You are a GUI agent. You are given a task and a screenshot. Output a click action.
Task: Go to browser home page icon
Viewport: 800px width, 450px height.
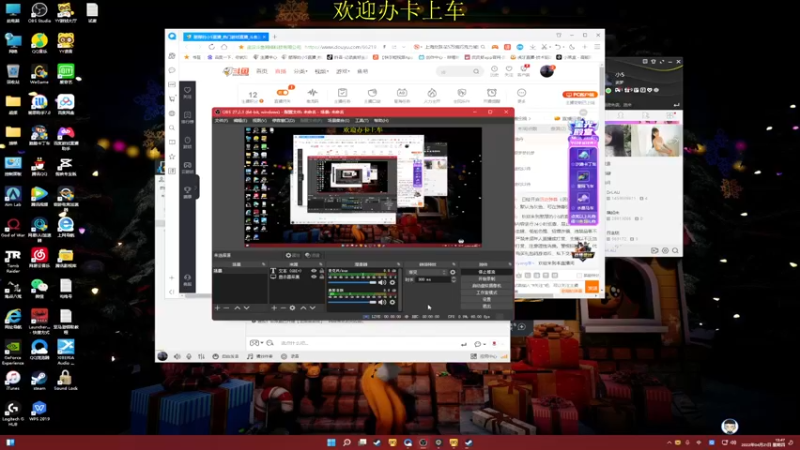[224, 47]
